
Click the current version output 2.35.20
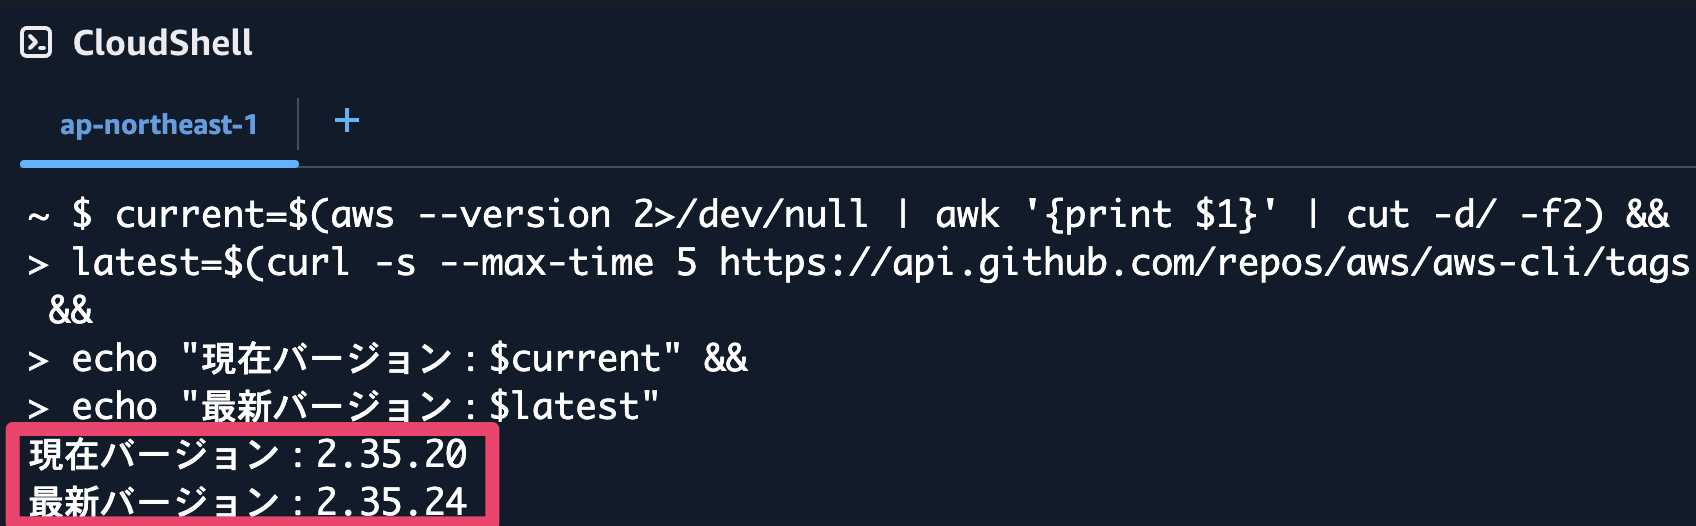[x=392, y=454]
